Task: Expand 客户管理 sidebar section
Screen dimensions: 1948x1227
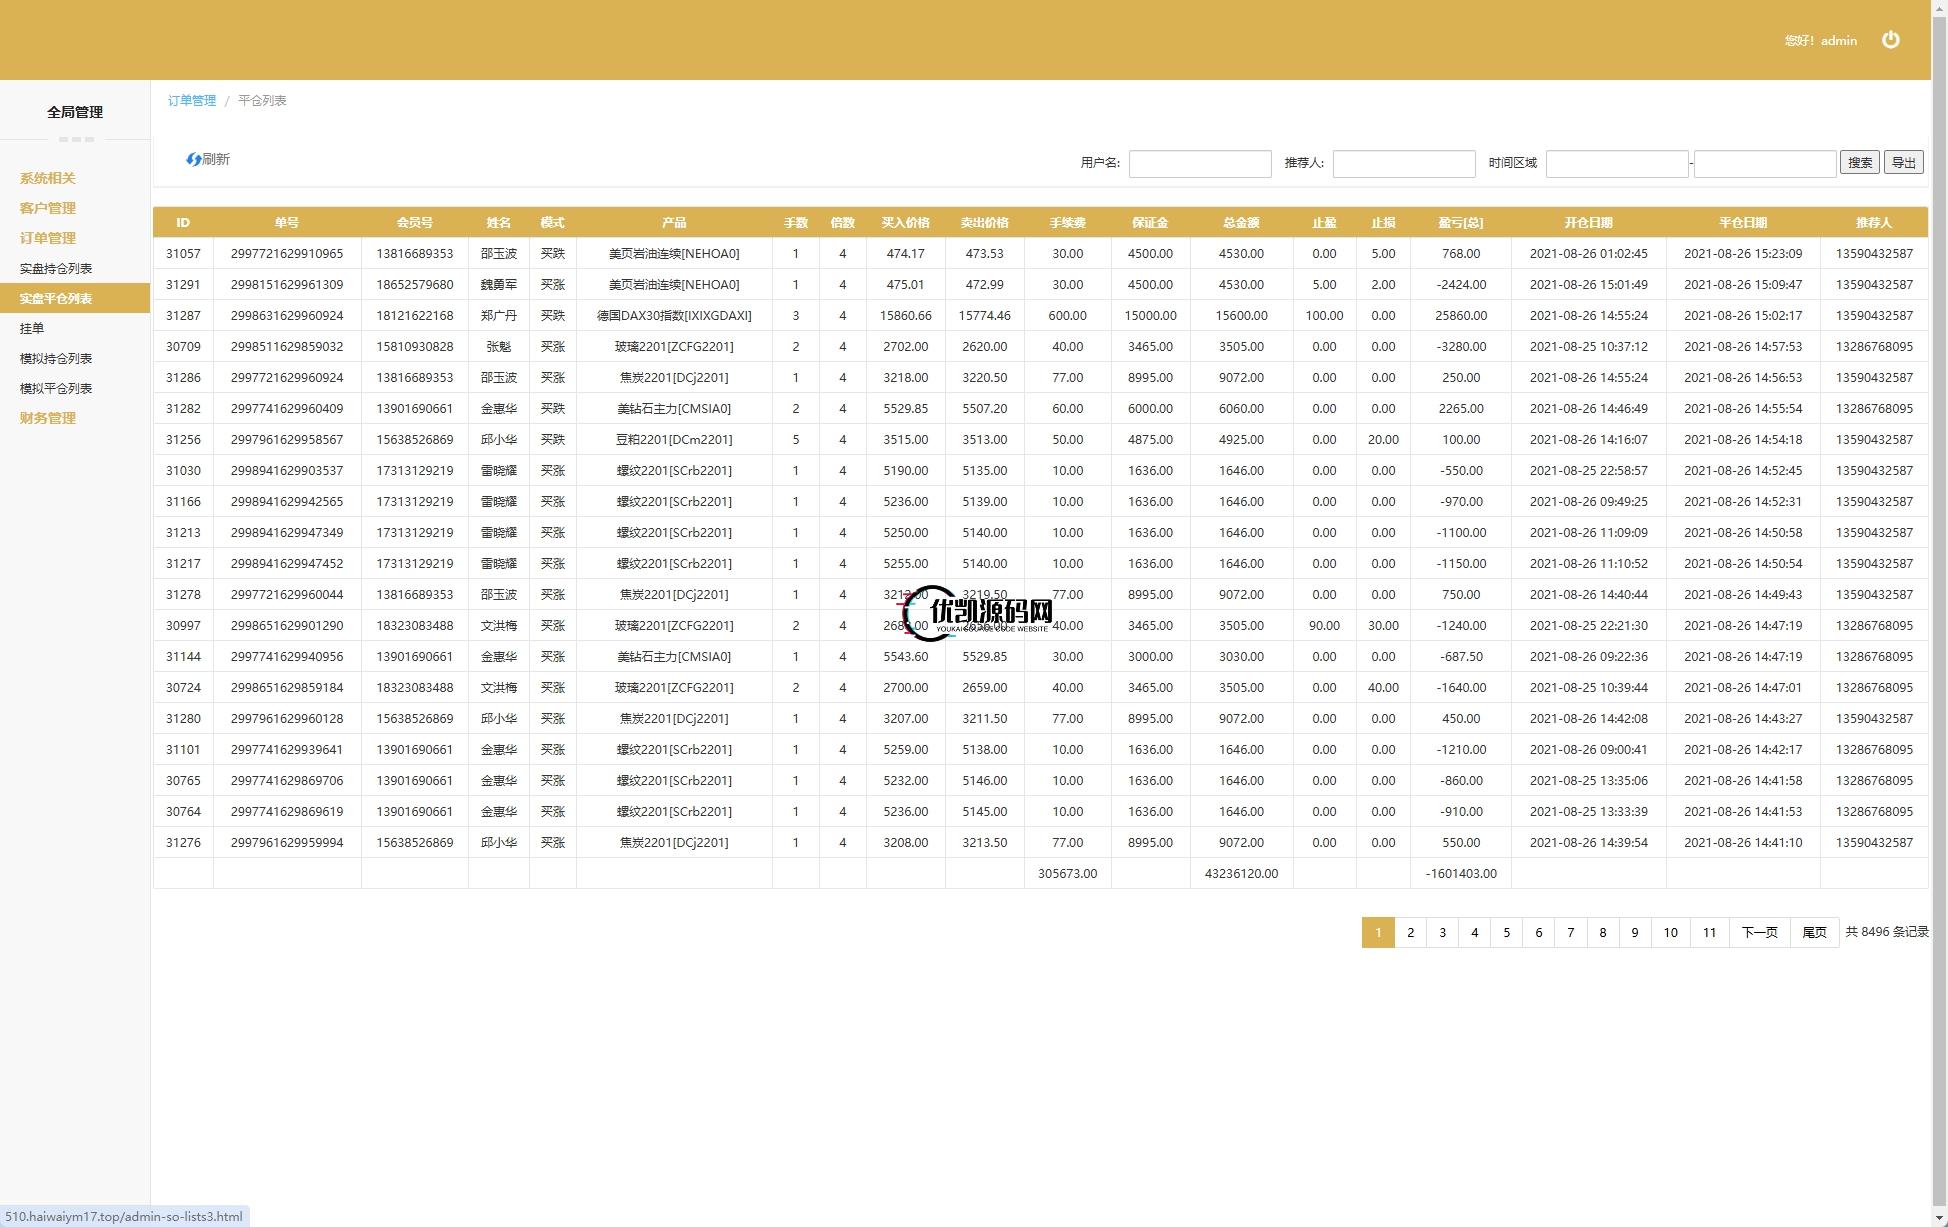Action: pyautogui.click(x=47, y=208)
